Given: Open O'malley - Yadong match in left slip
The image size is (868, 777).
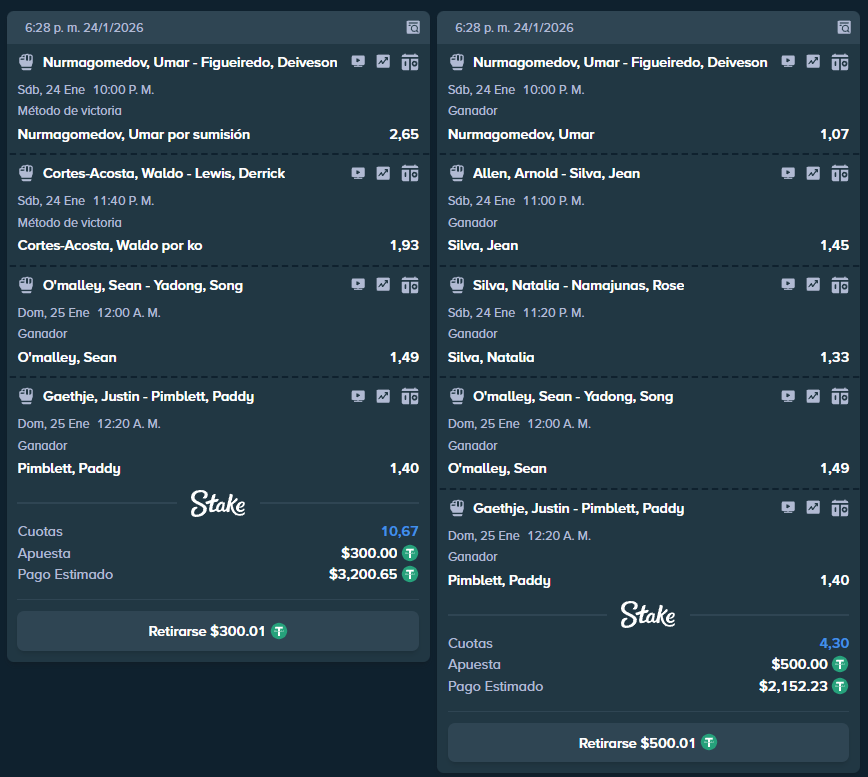Looking at the screenshot, I should coord(143,286).
